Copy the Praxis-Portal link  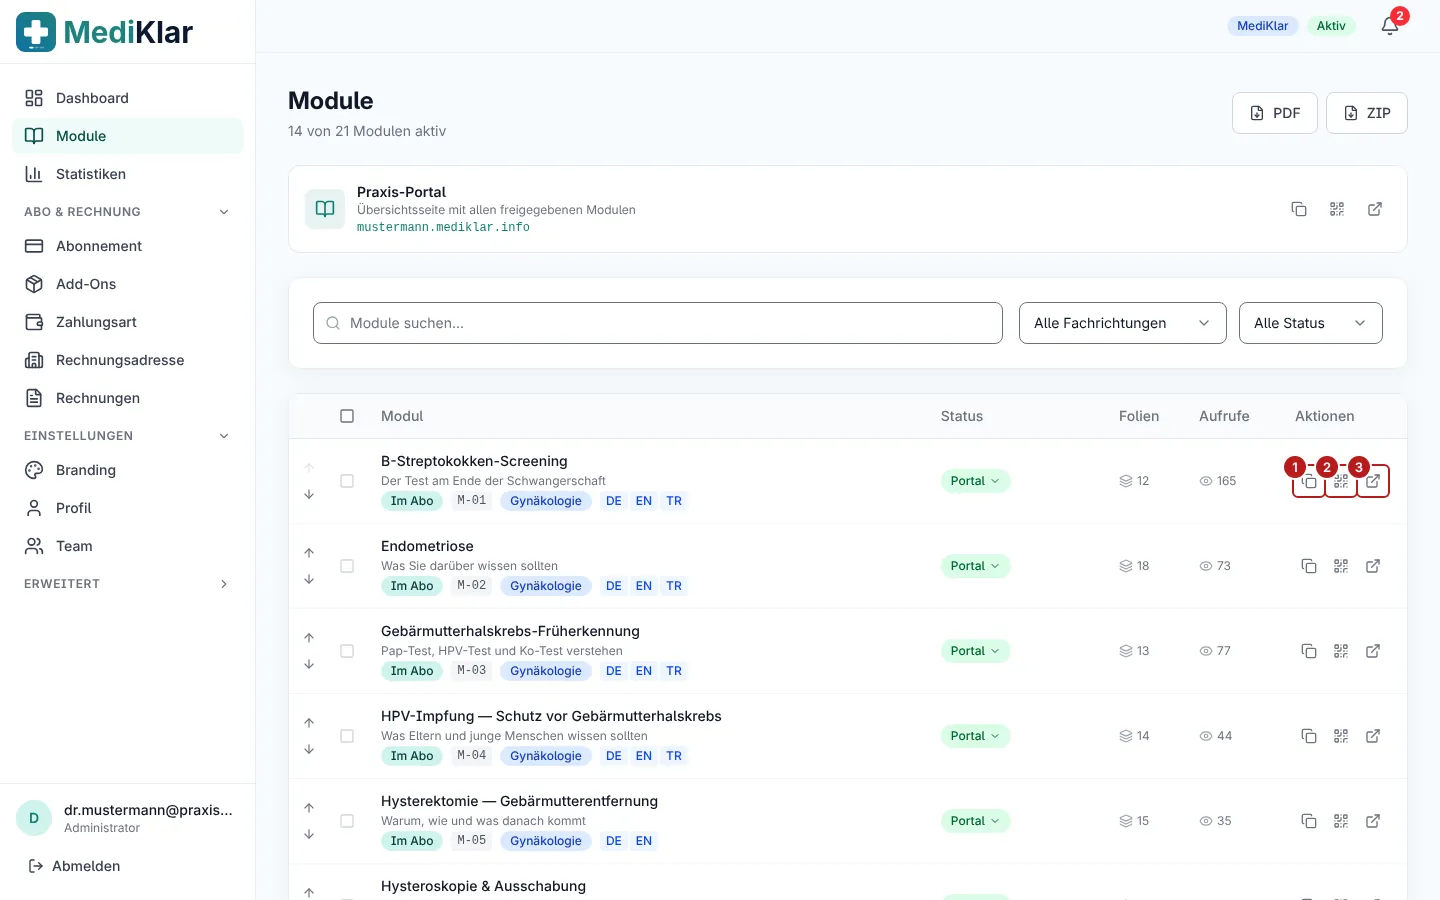(x=1299, y=209)
